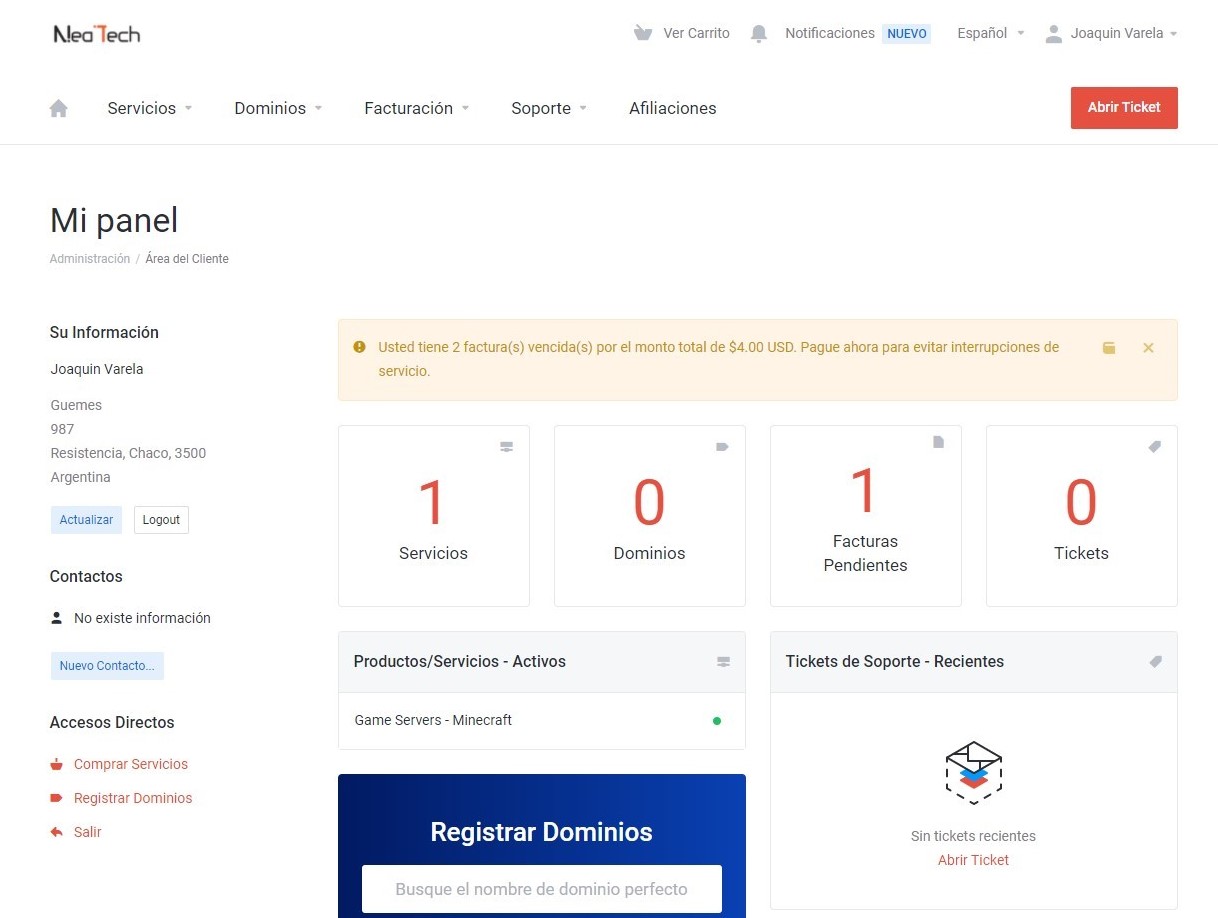The height and width of the screenshot is (918, 1218).
Task: Open the Registrar Dominios shortcut link
Action: click(133, 798)
